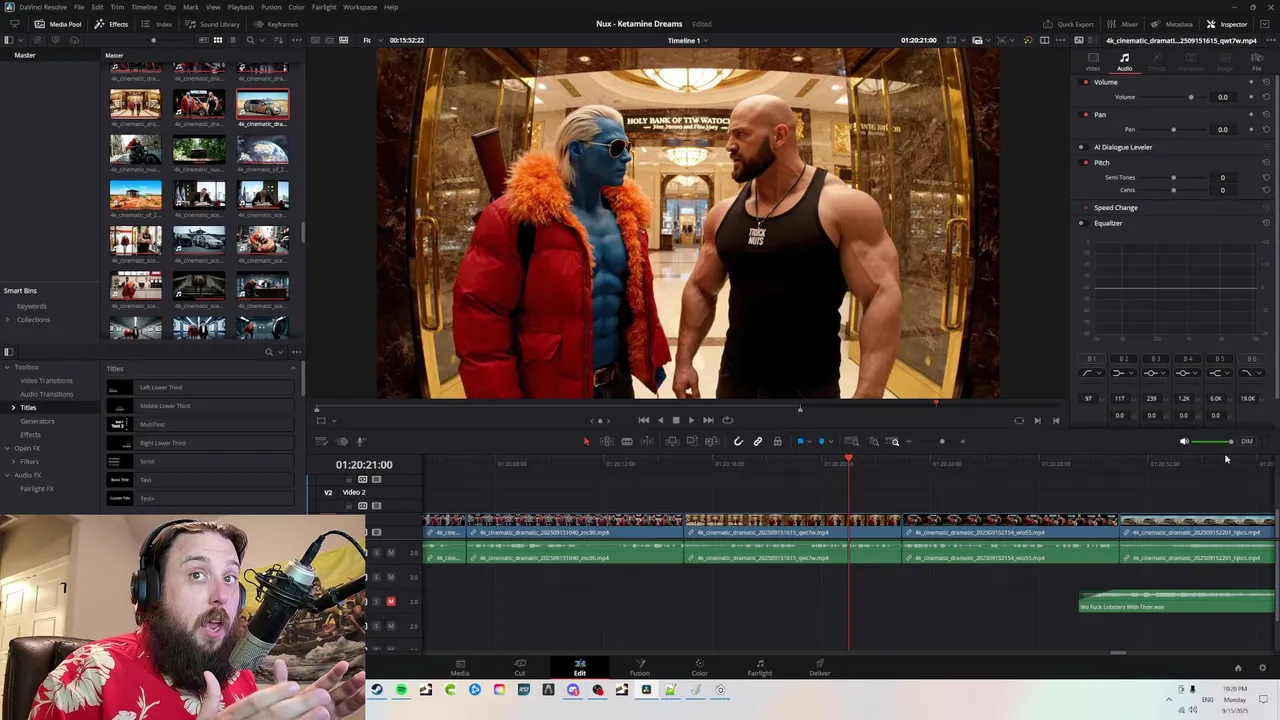Viewport: 1280px width, 720px height.
Task: Disable the Pitch section toggle
Action: [x=1082, y=163]
